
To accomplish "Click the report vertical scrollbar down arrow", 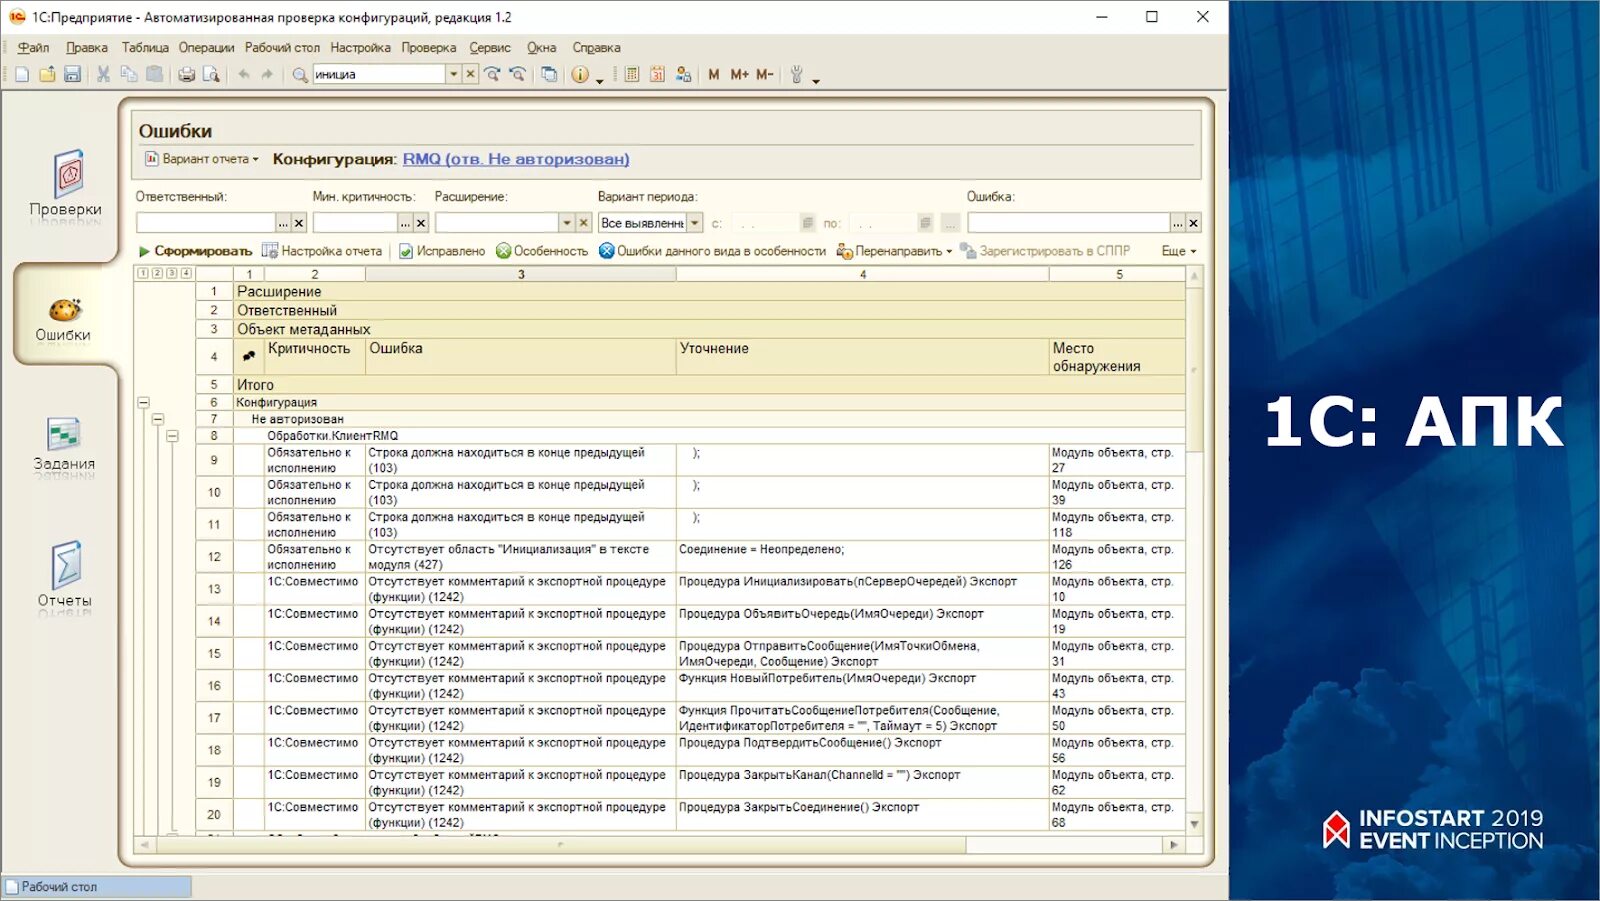I will [x=1194, y=824].
